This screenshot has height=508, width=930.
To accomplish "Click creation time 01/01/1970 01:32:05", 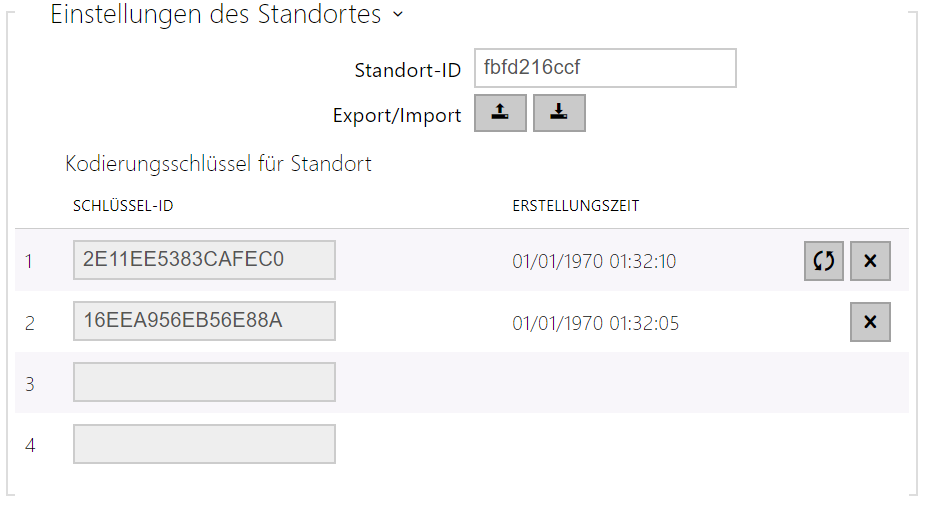I will [594, 324].
